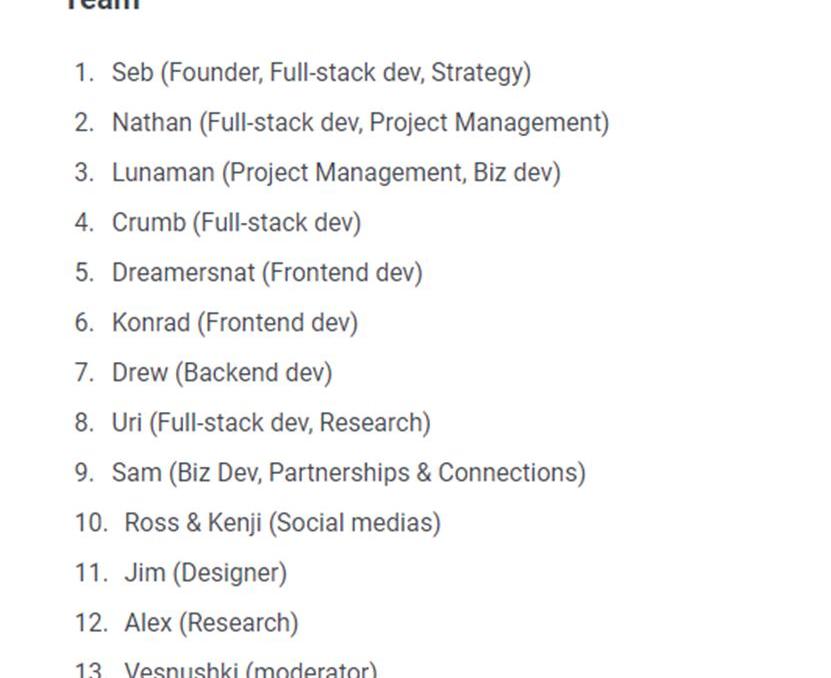Select the Nathan Project Management line
The image size is (831, 678).
[360, 123]
